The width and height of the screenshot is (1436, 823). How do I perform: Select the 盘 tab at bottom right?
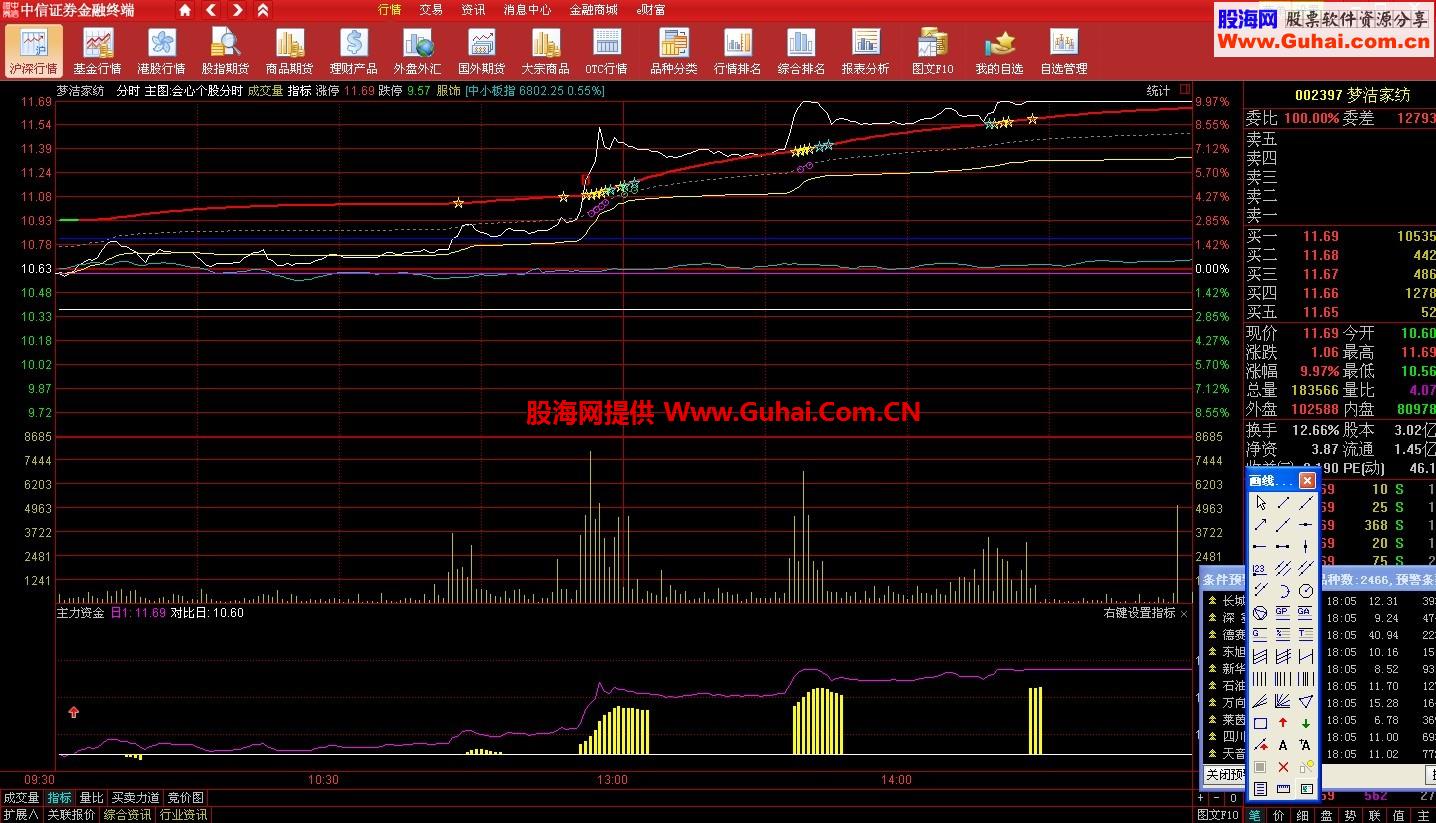pos(1326,815)
